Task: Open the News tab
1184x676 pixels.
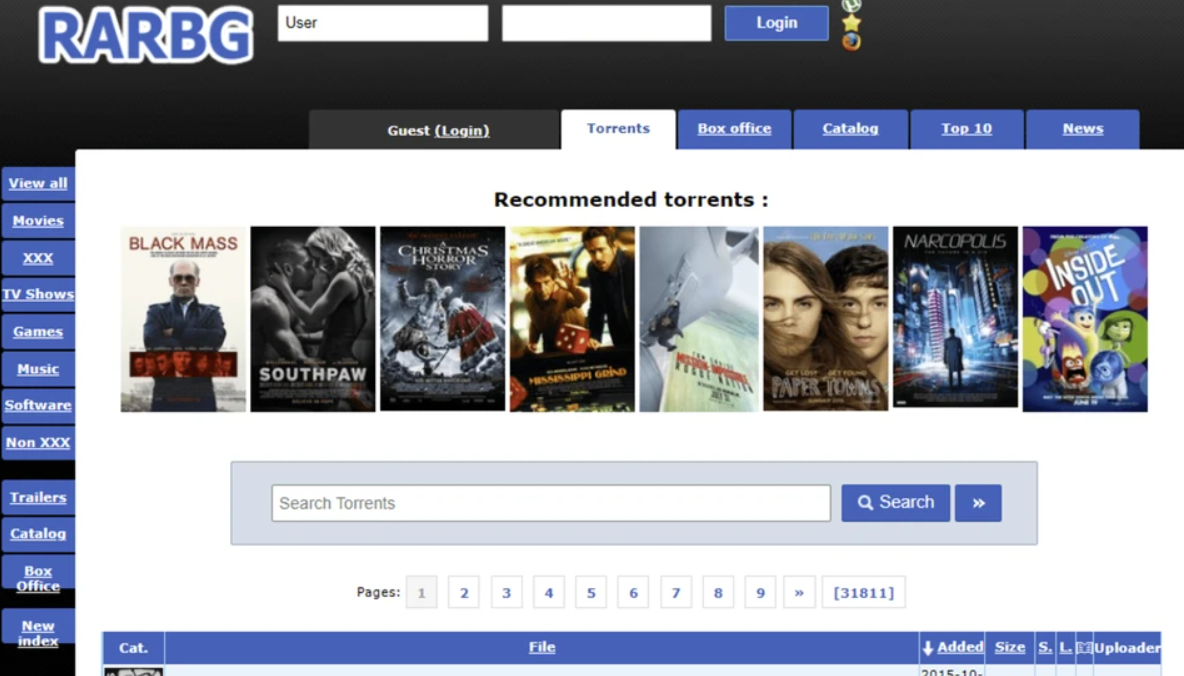Action: click(x=1083, y=129)
